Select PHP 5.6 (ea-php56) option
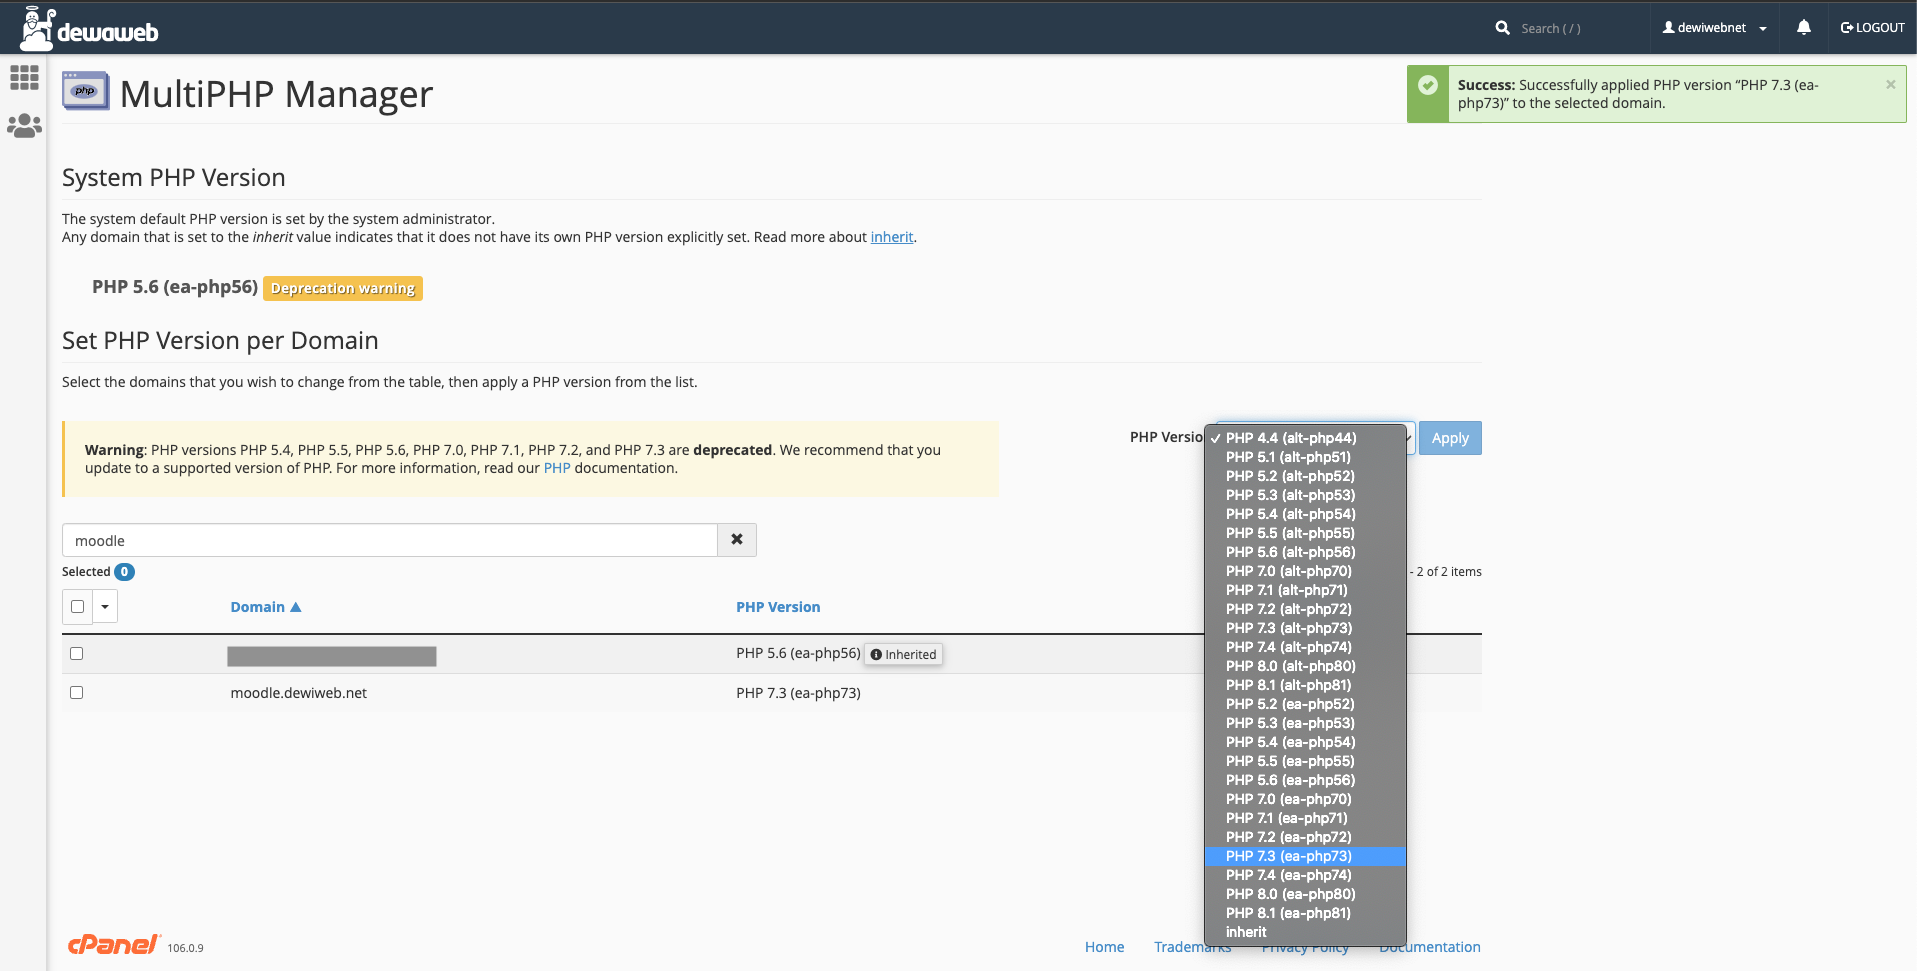The image size is (1917, 971). tap(1305, 780)
